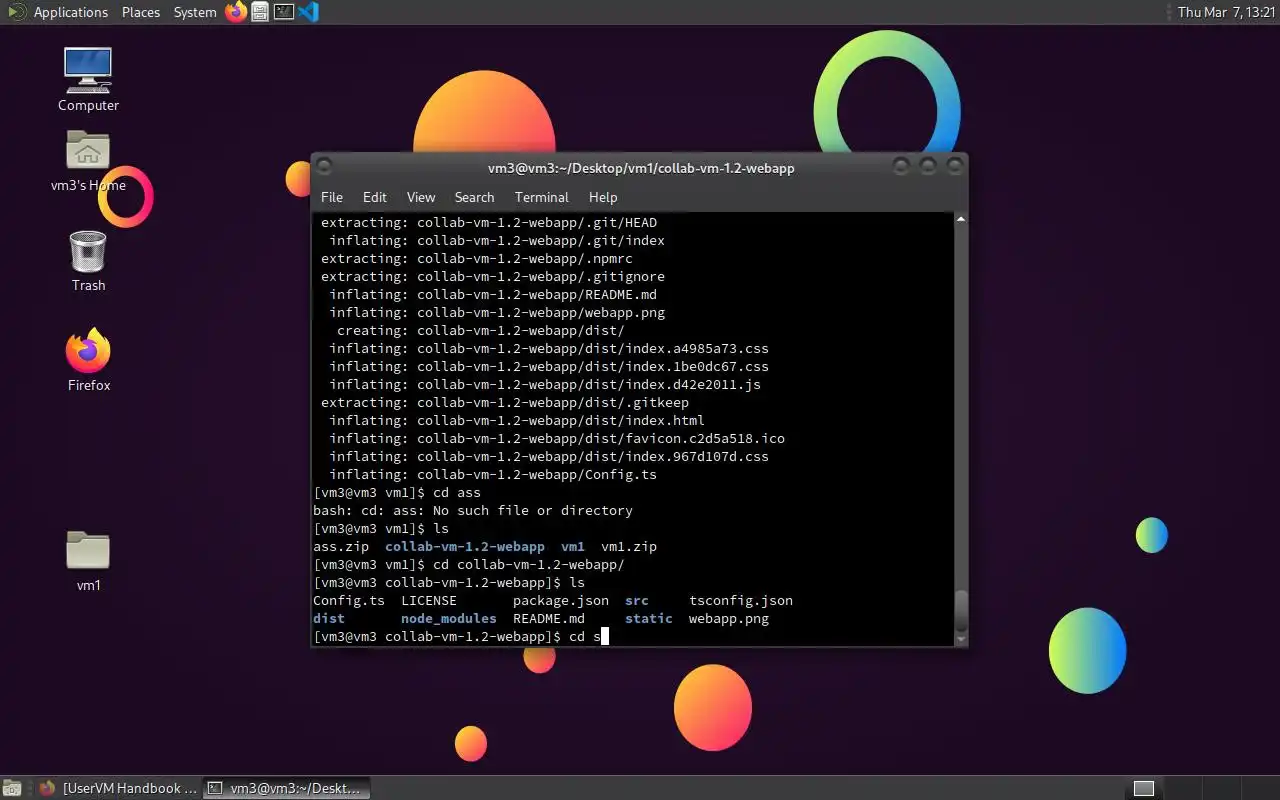The image size is (1280, 800).
Task: Launch Visual Studio Code from top panel
Action: point(309,12)
